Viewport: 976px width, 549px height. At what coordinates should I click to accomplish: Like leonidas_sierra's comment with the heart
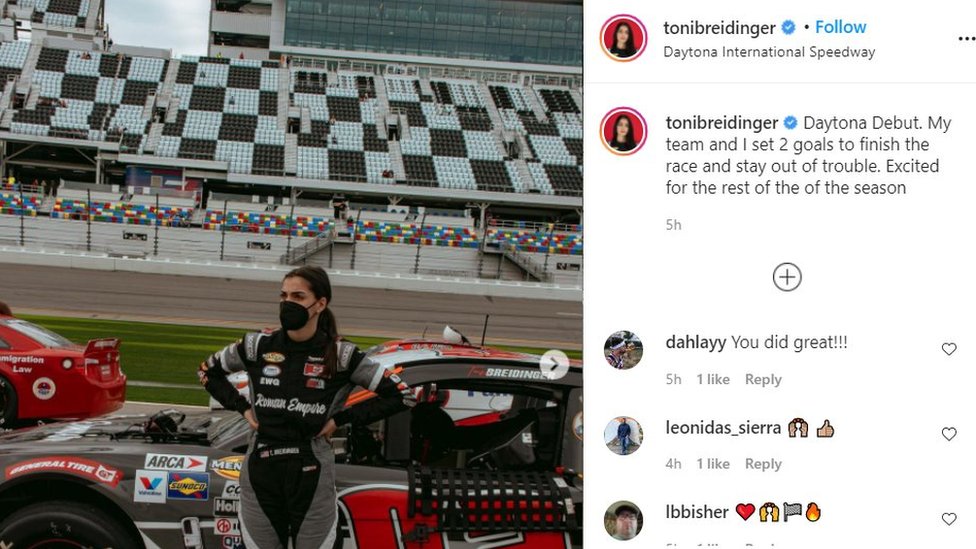click(x=949, y=434)
